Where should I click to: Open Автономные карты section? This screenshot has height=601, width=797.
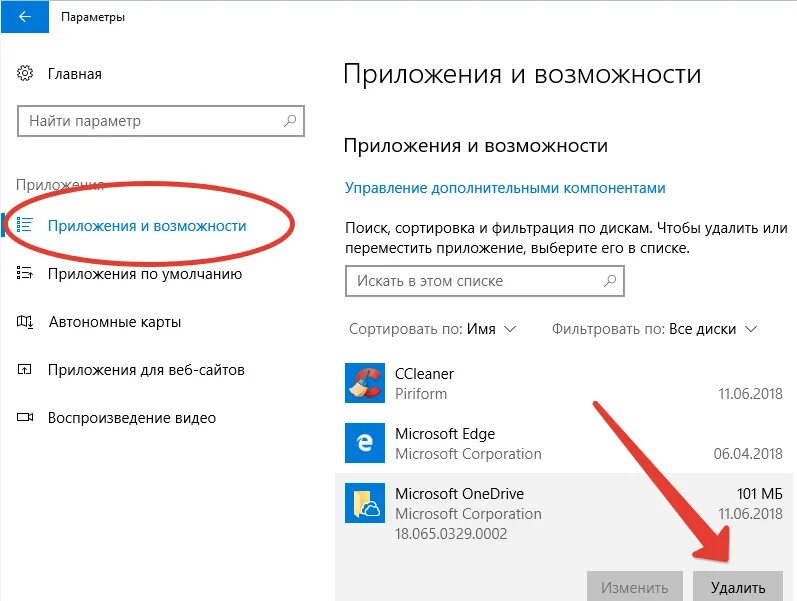pyautogui.click(x=115, y=322)
